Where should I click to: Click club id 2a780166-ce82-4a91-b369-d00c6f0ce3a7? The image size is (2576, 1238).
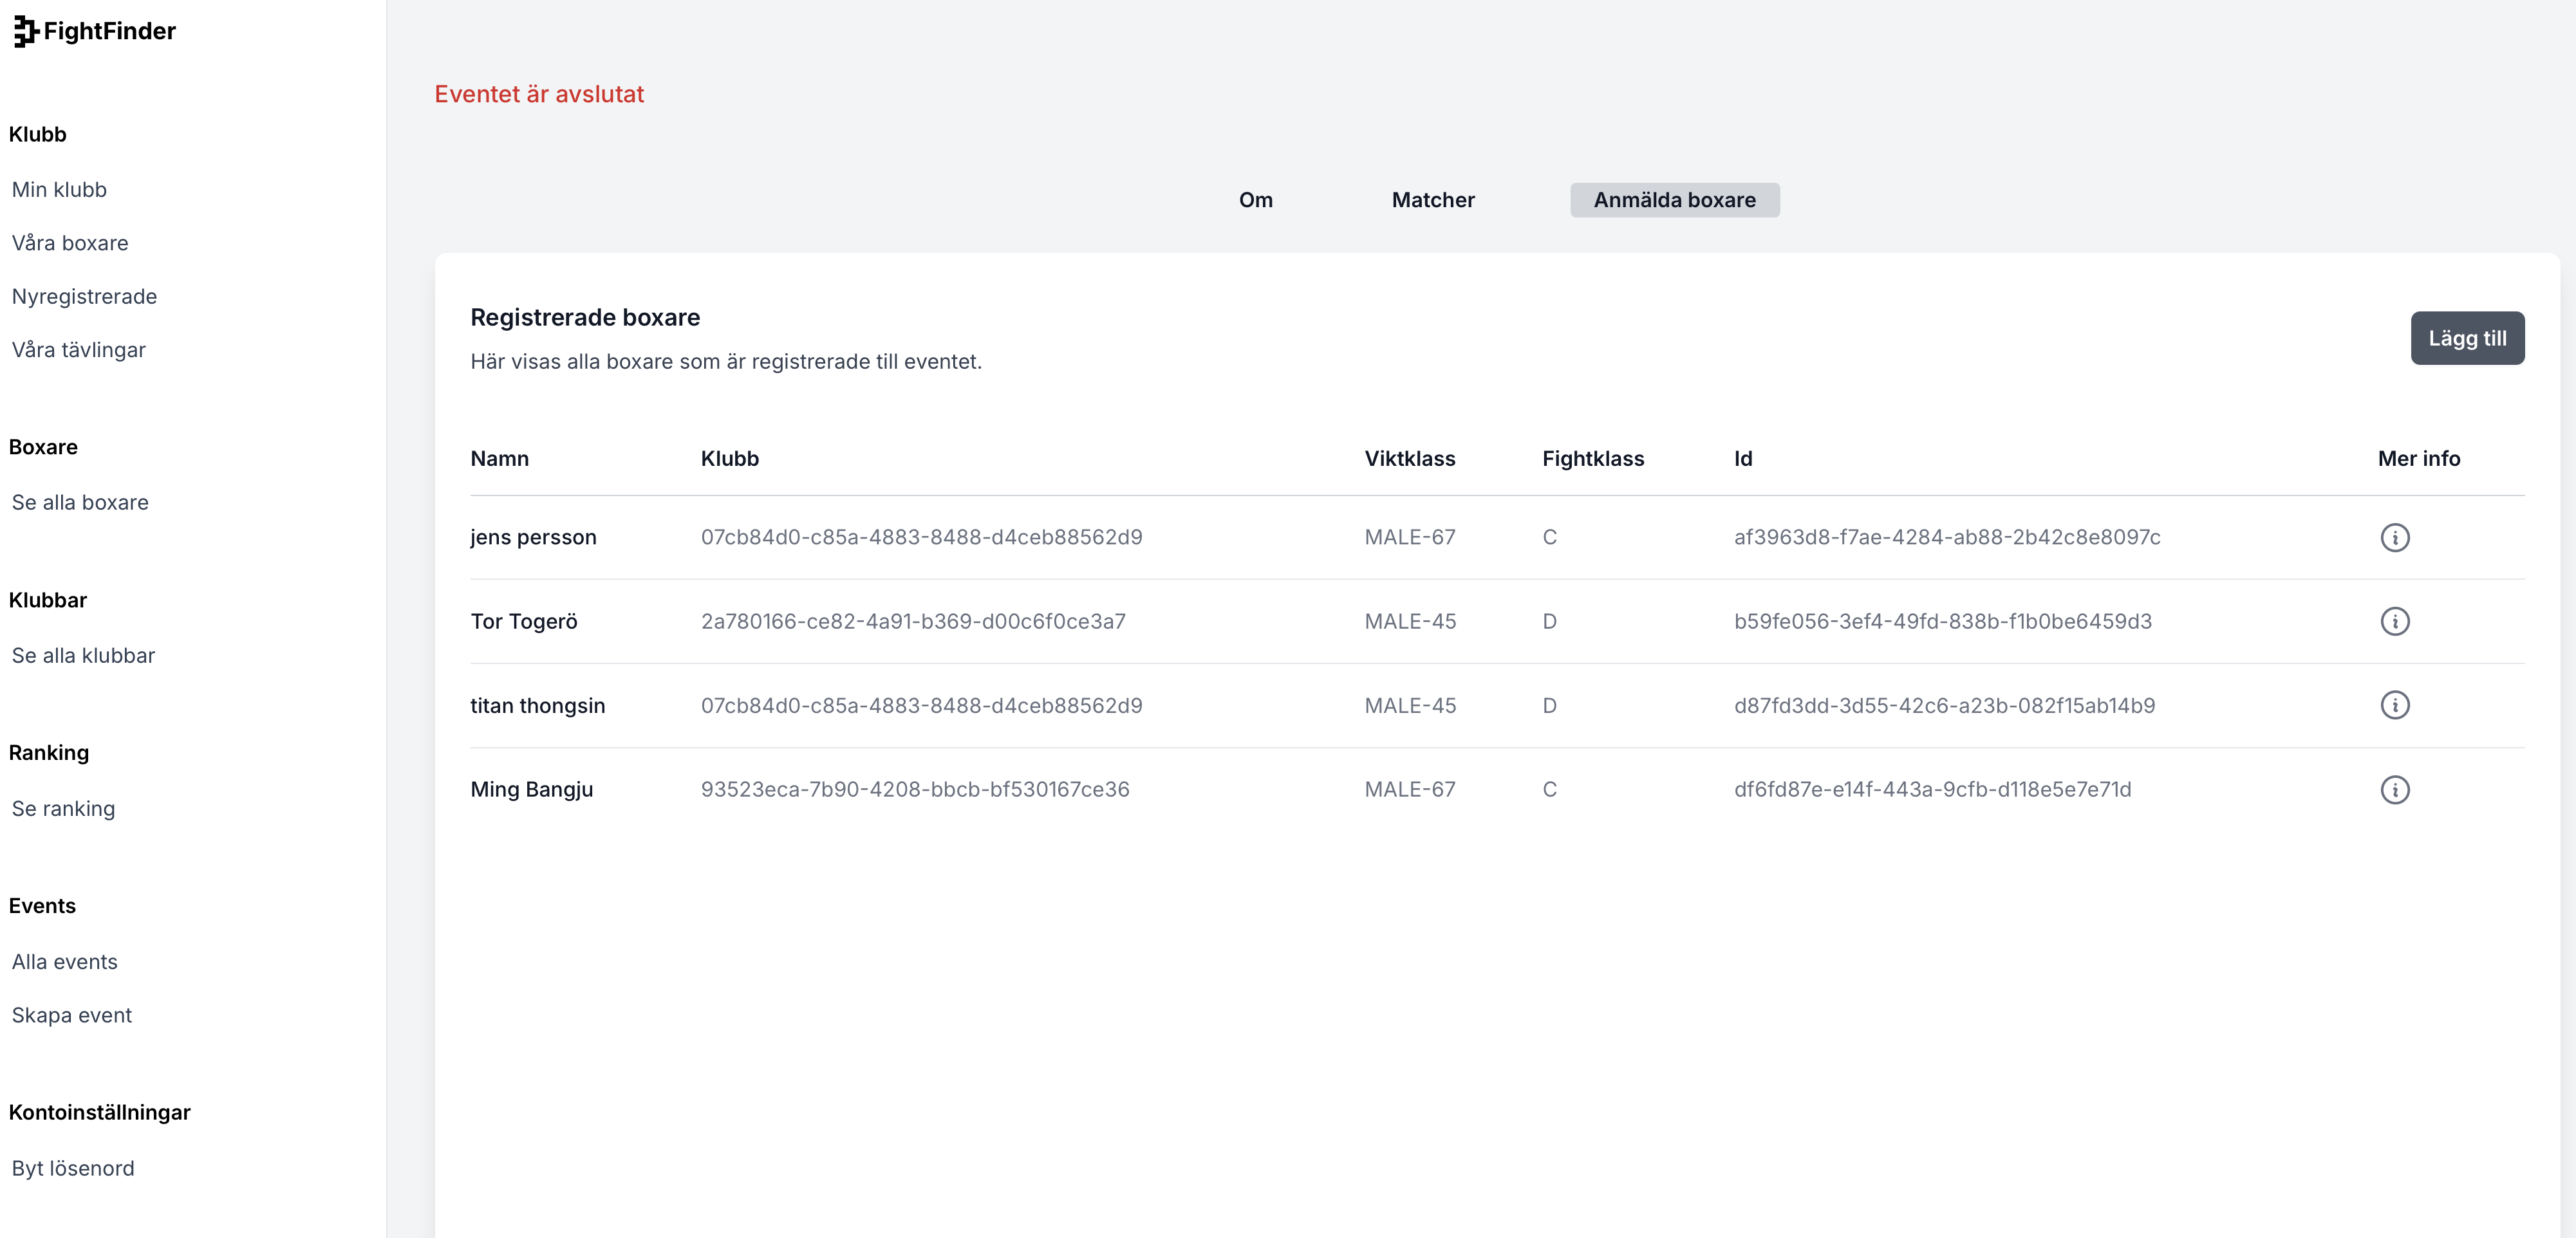coord(912,621)
